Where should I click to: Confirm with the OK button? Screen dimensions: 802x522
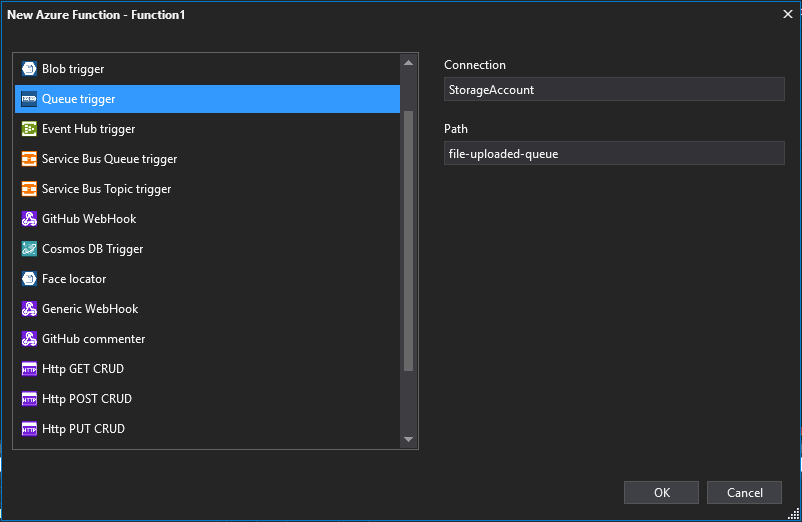pyautogui.click(x=661, y=492)
